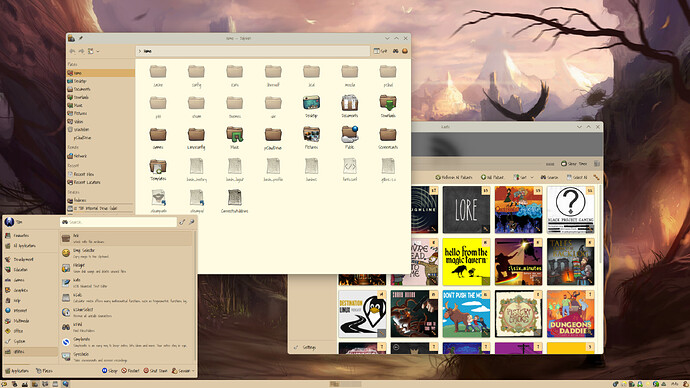
Task: Select the Templates folder icon
Action: (158, 166)
